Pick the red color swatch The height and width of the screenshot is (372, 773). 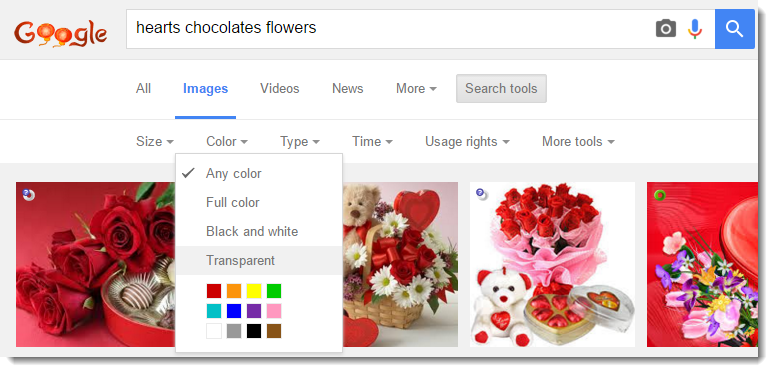[214, 291]
